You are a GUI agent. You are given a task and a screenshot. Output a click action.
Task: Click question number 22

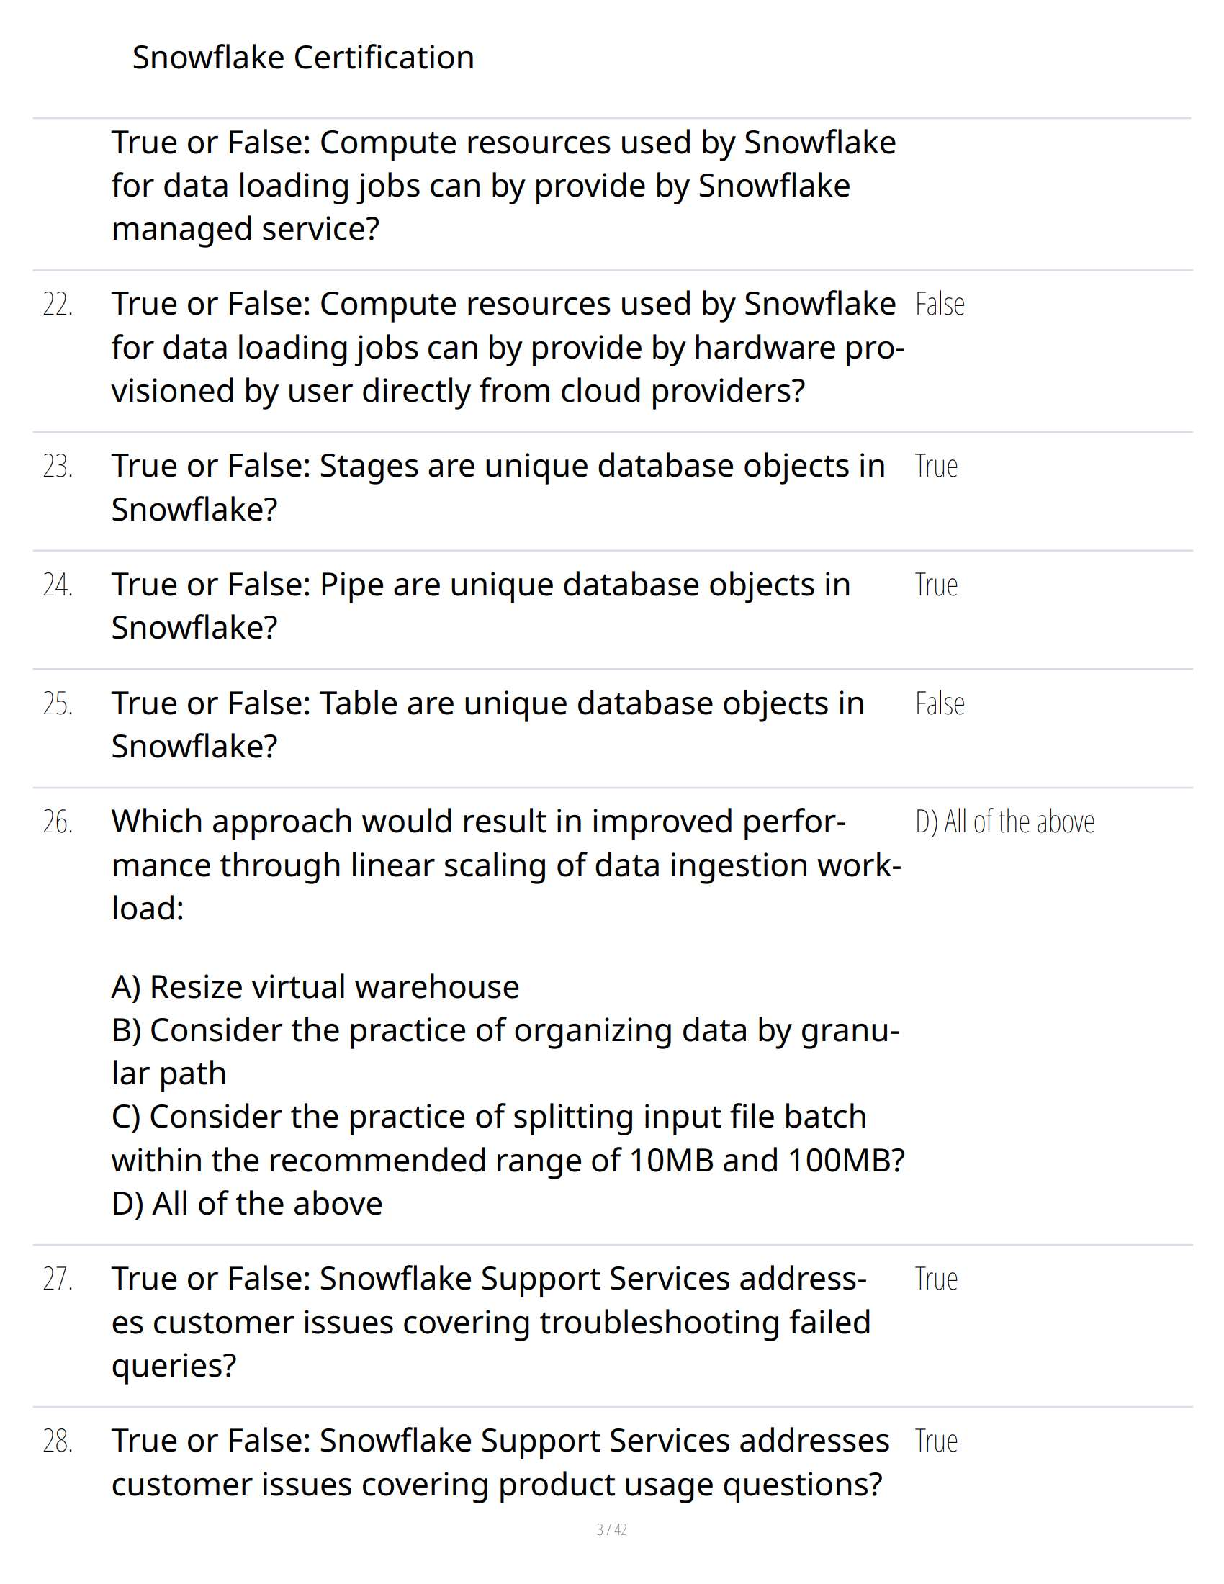(x=58, y=304)
